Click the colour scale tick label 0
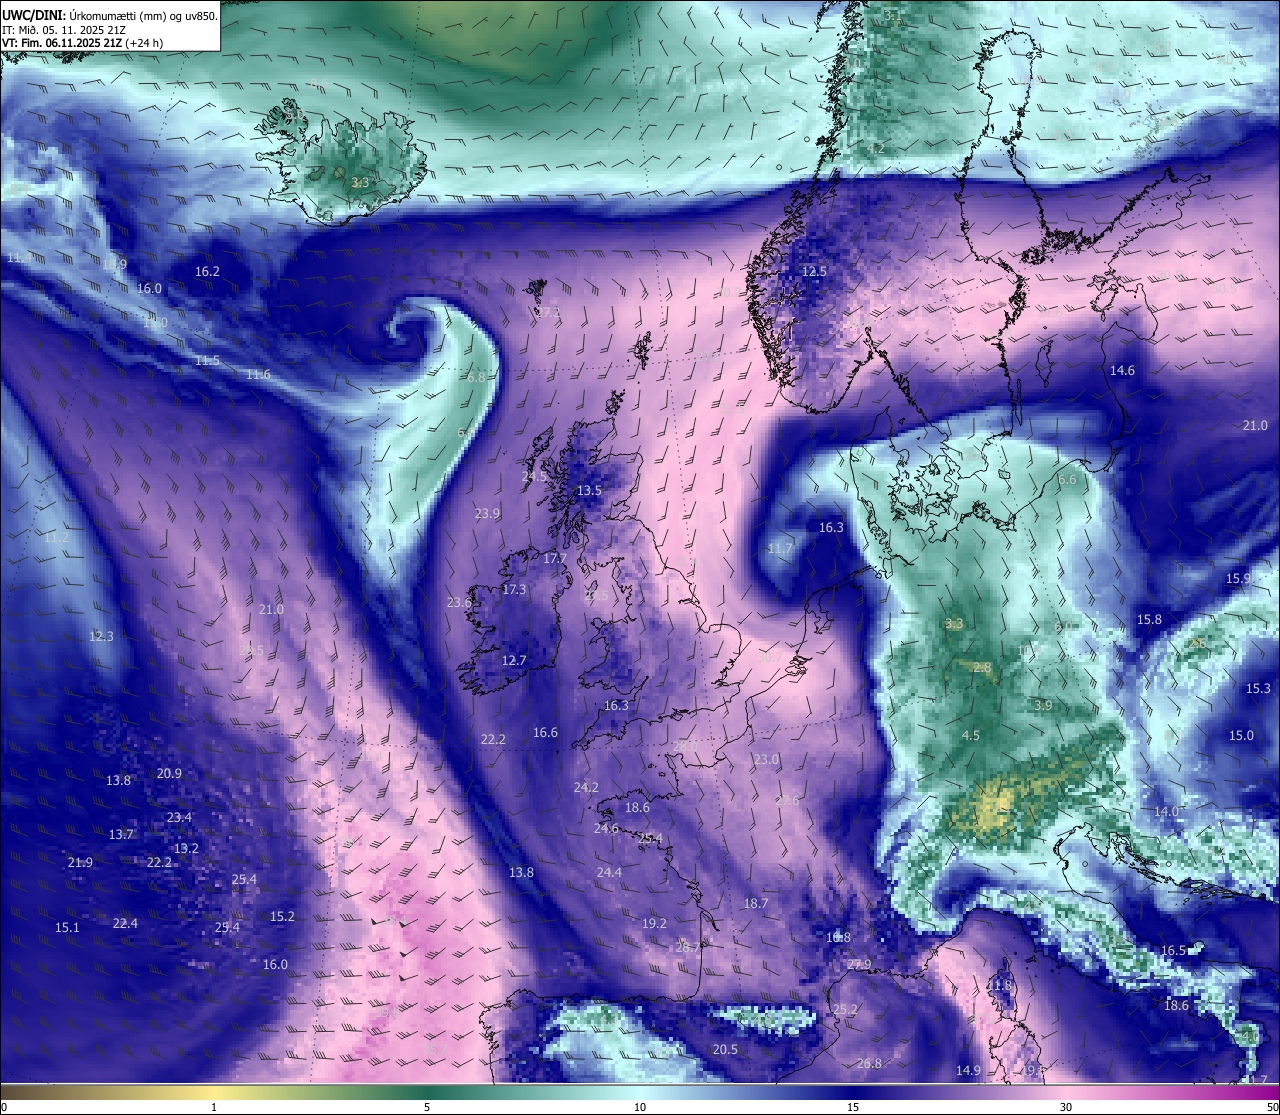Screen dimensions: 1280x1115 pos(4,1107)
